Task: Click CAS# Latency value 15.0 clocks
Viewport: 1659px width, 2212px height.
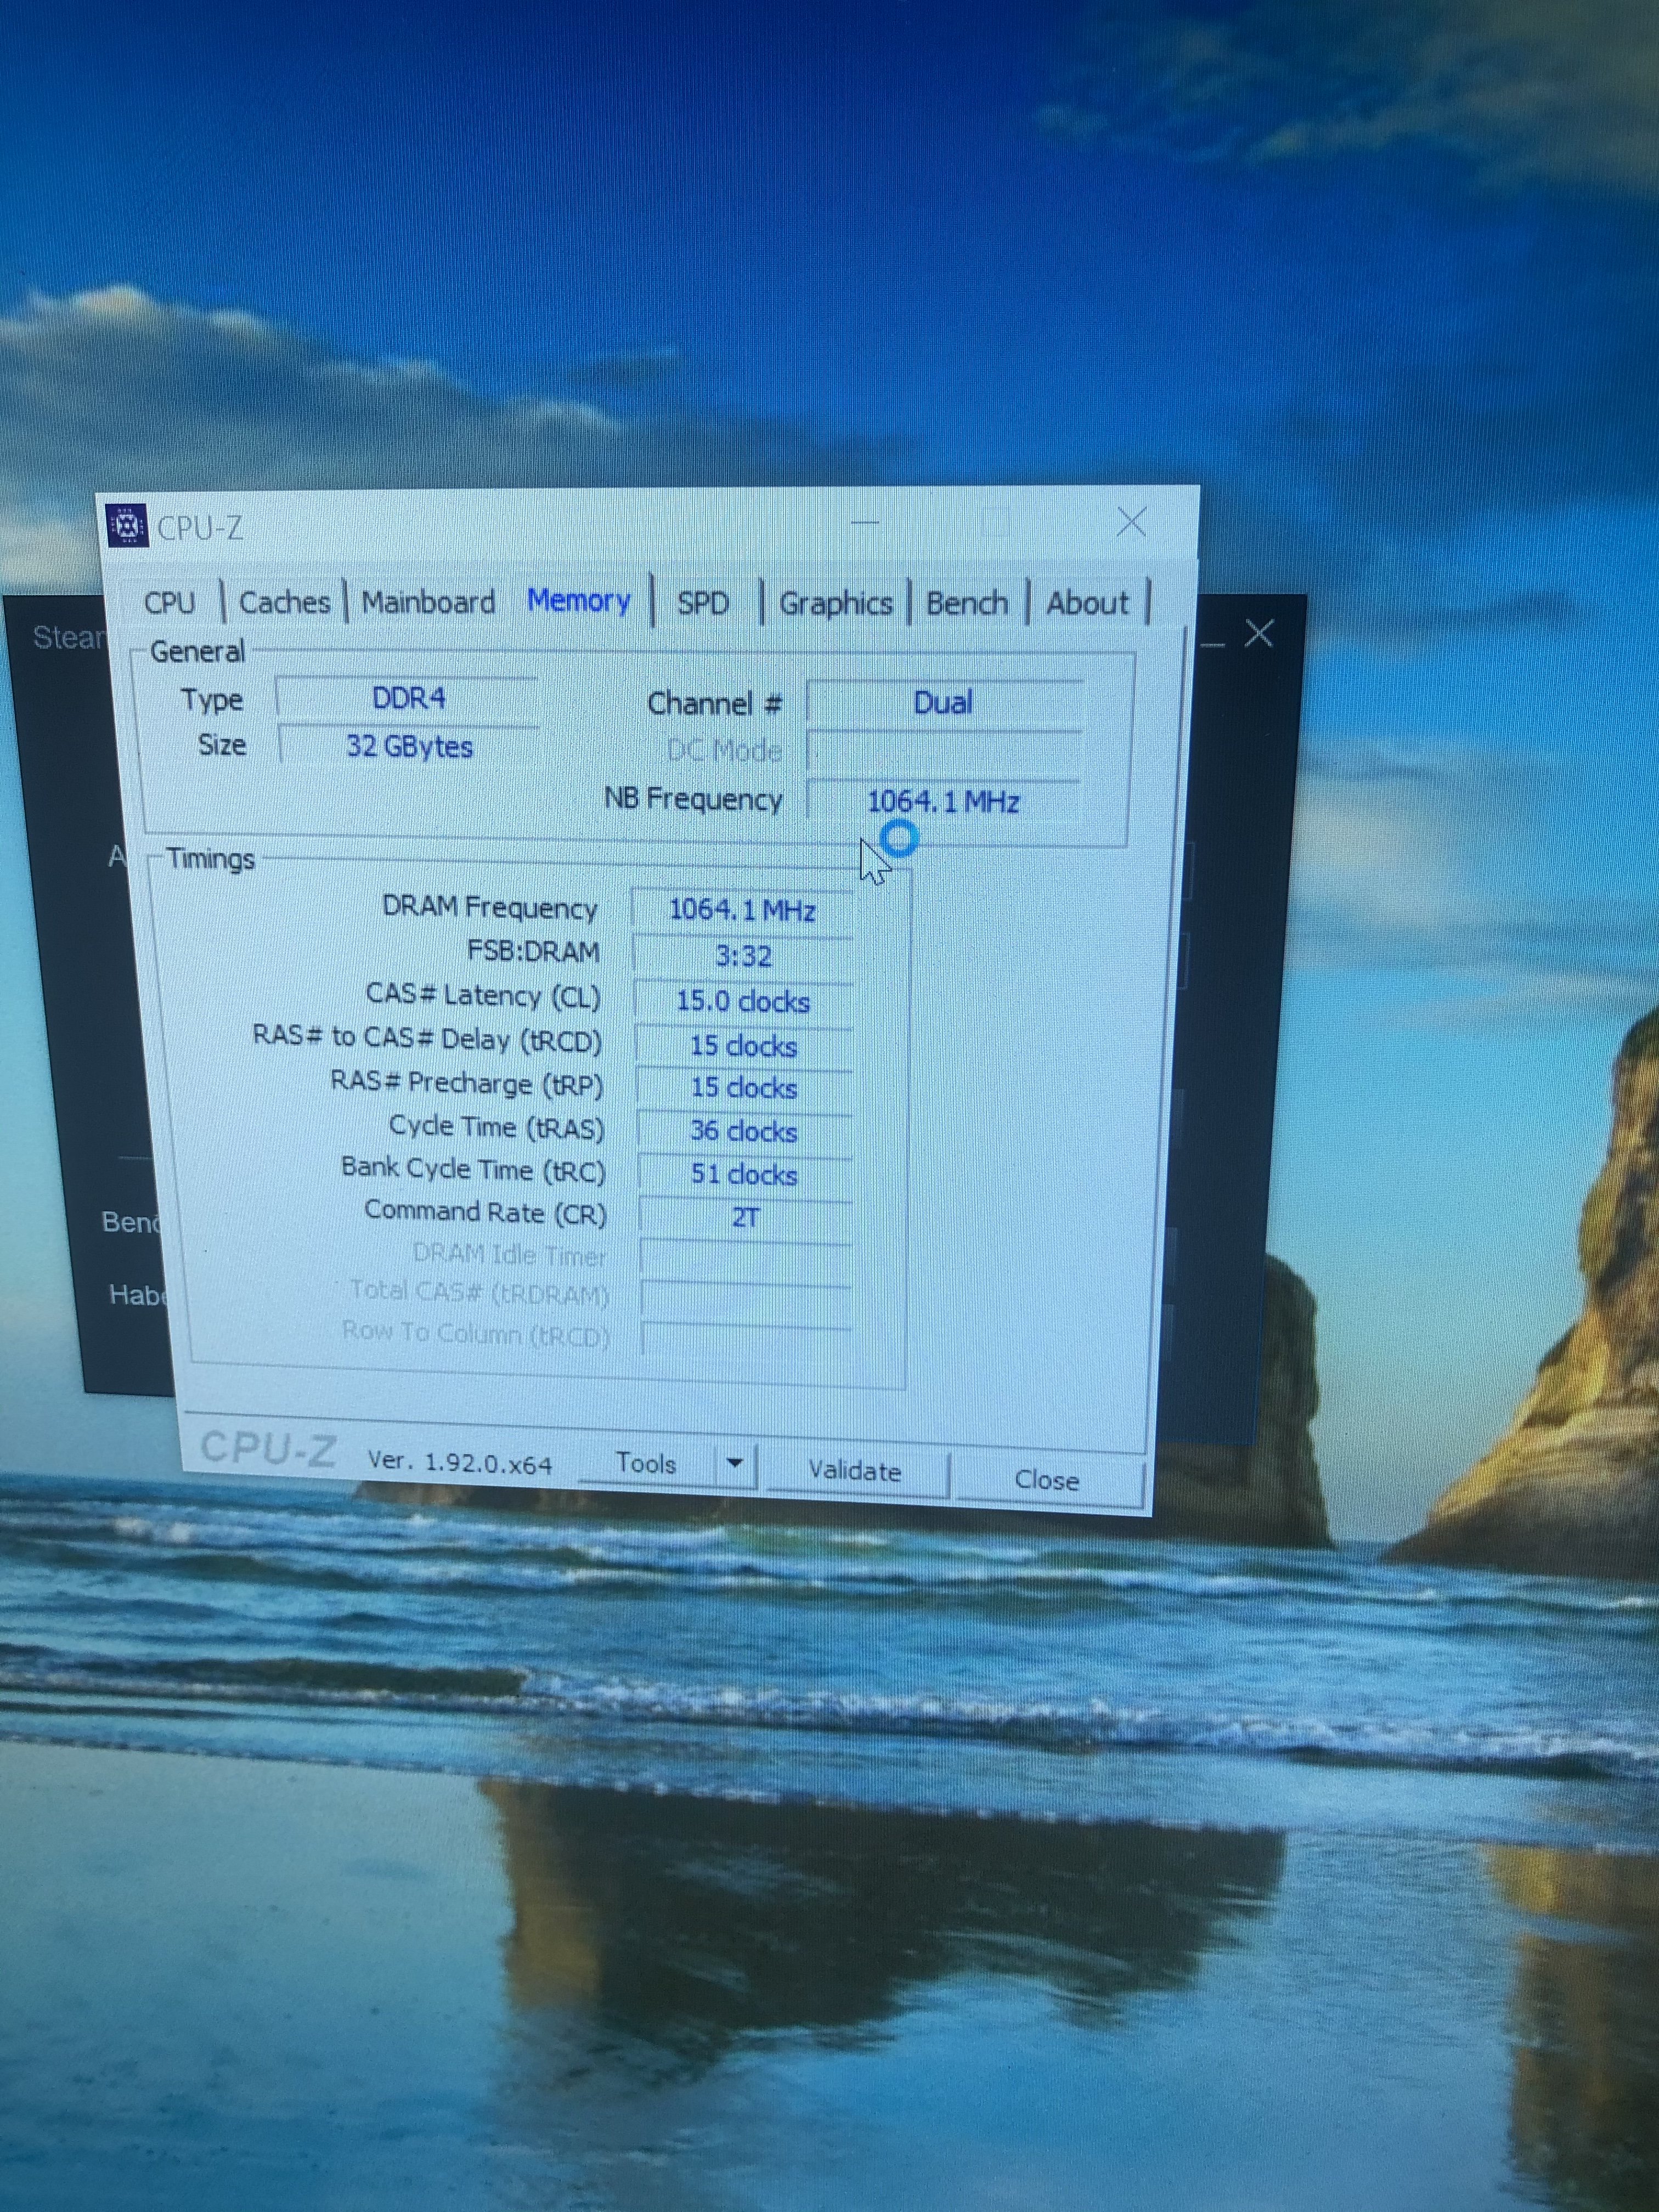Action: click(x=743, y=1001)
